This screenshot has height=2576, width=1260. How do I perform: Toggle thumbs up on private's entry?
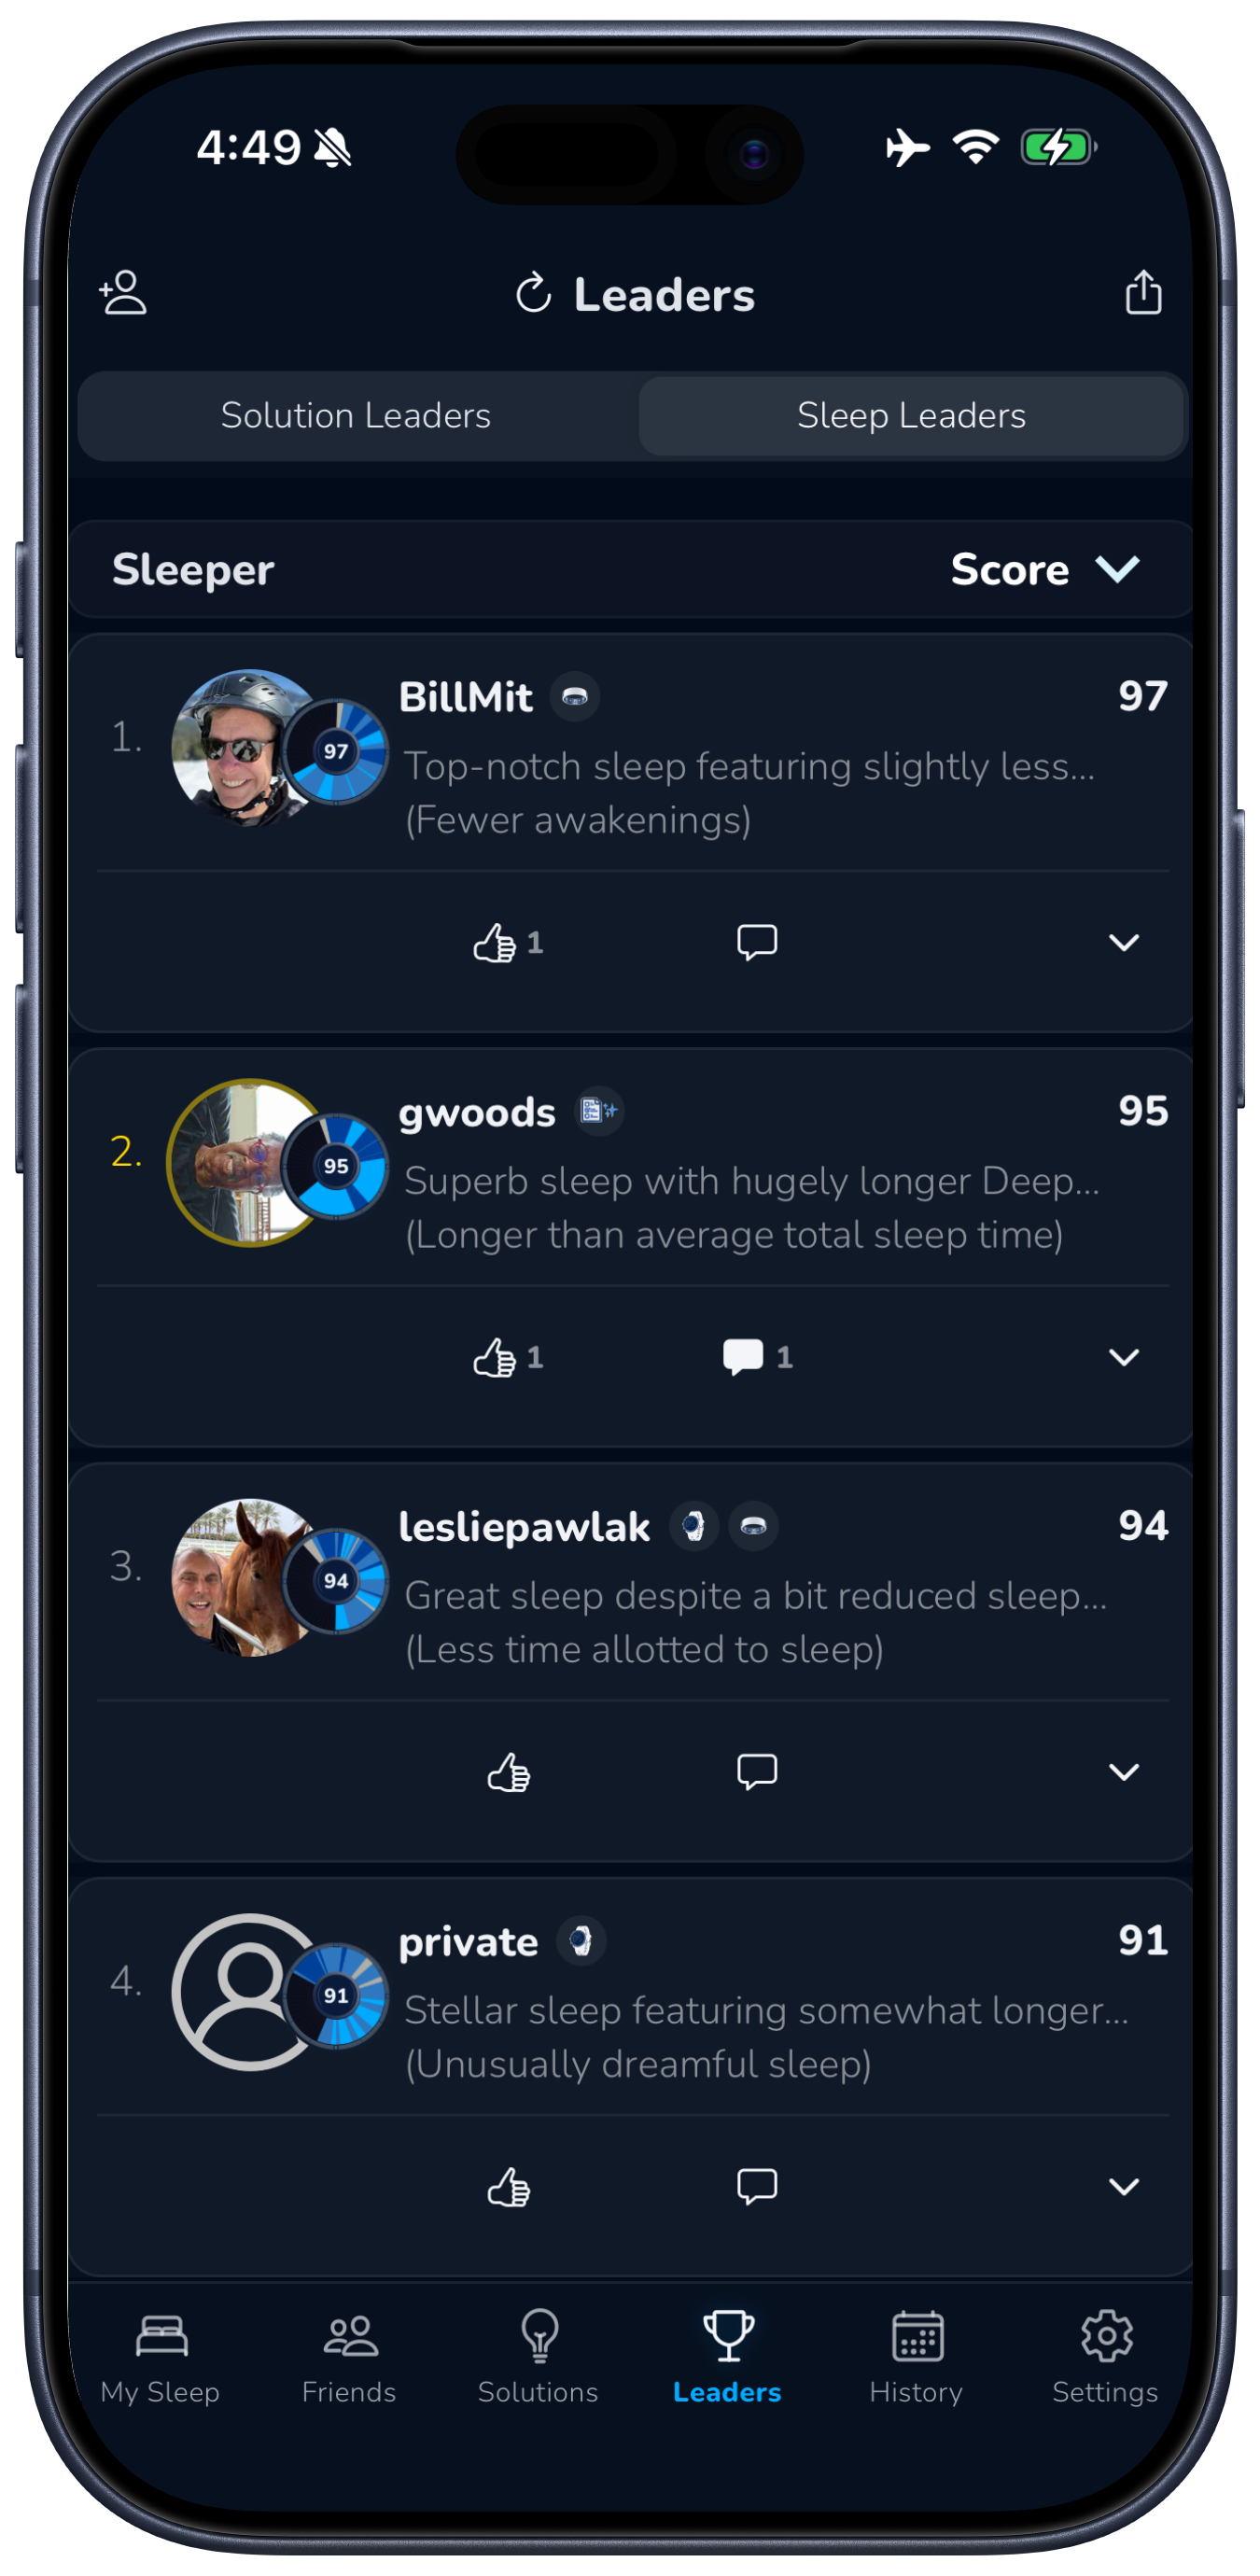coord(508,2187)
